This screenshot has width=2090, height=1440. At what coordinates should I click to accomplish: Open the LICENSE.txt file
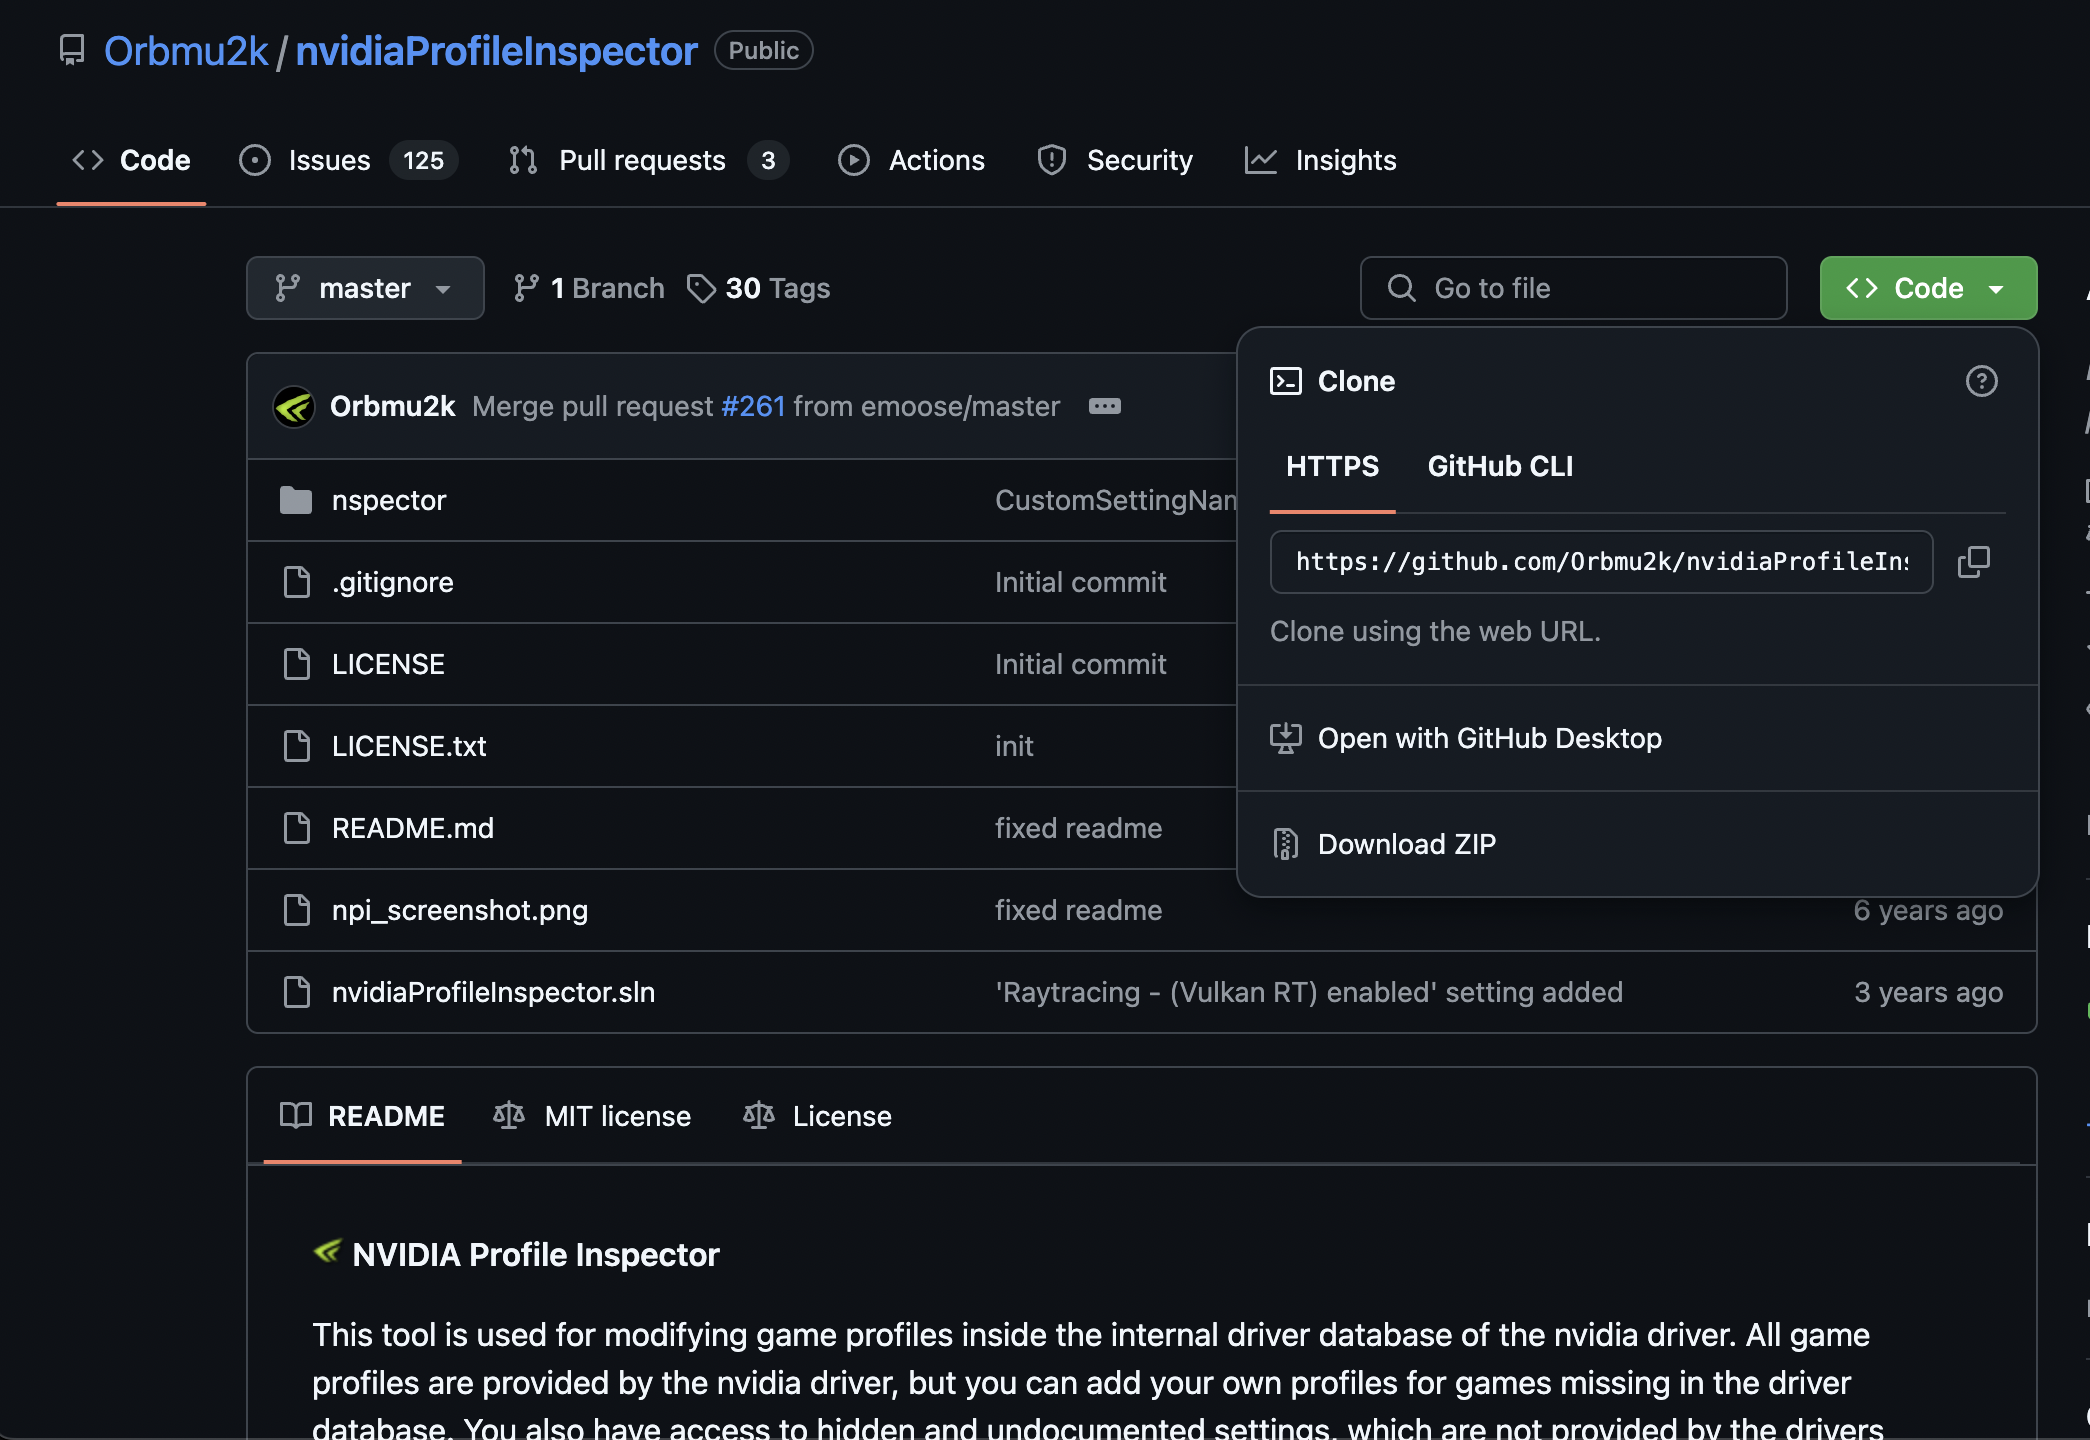(x=409, y=746)
